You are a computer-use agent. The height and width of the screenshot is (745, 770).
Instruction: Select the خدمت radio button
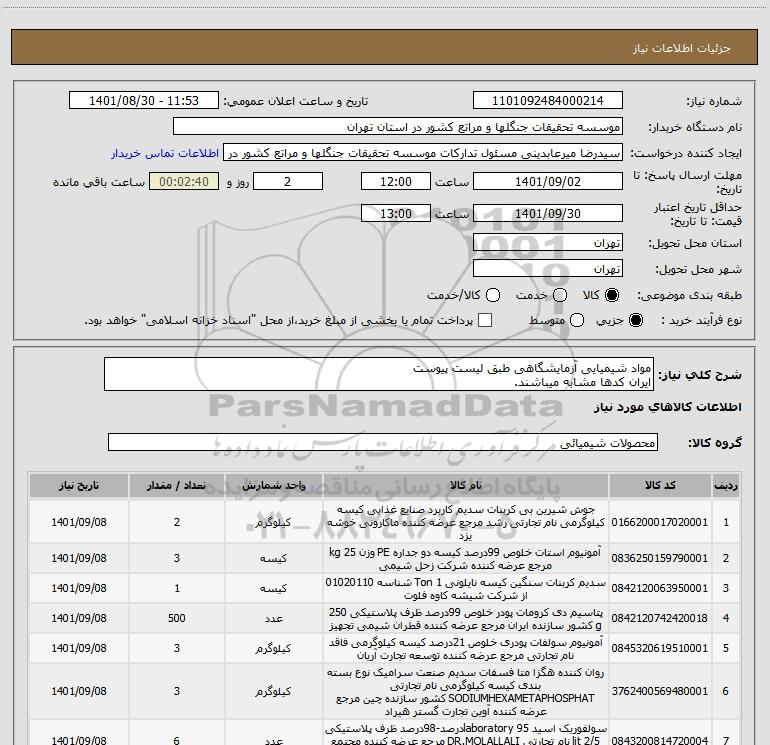560,295
